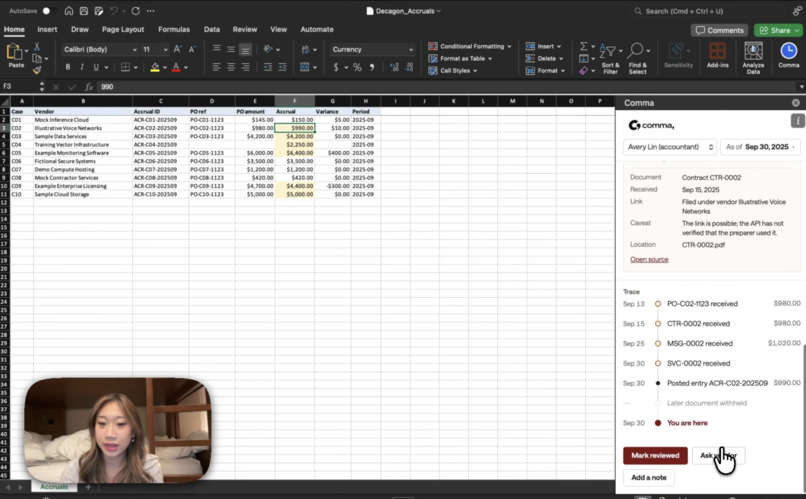Click the Increase Font Size icon
Image resolution: width=806 pixels, height=499 pixels.
[x=177, y=49]
